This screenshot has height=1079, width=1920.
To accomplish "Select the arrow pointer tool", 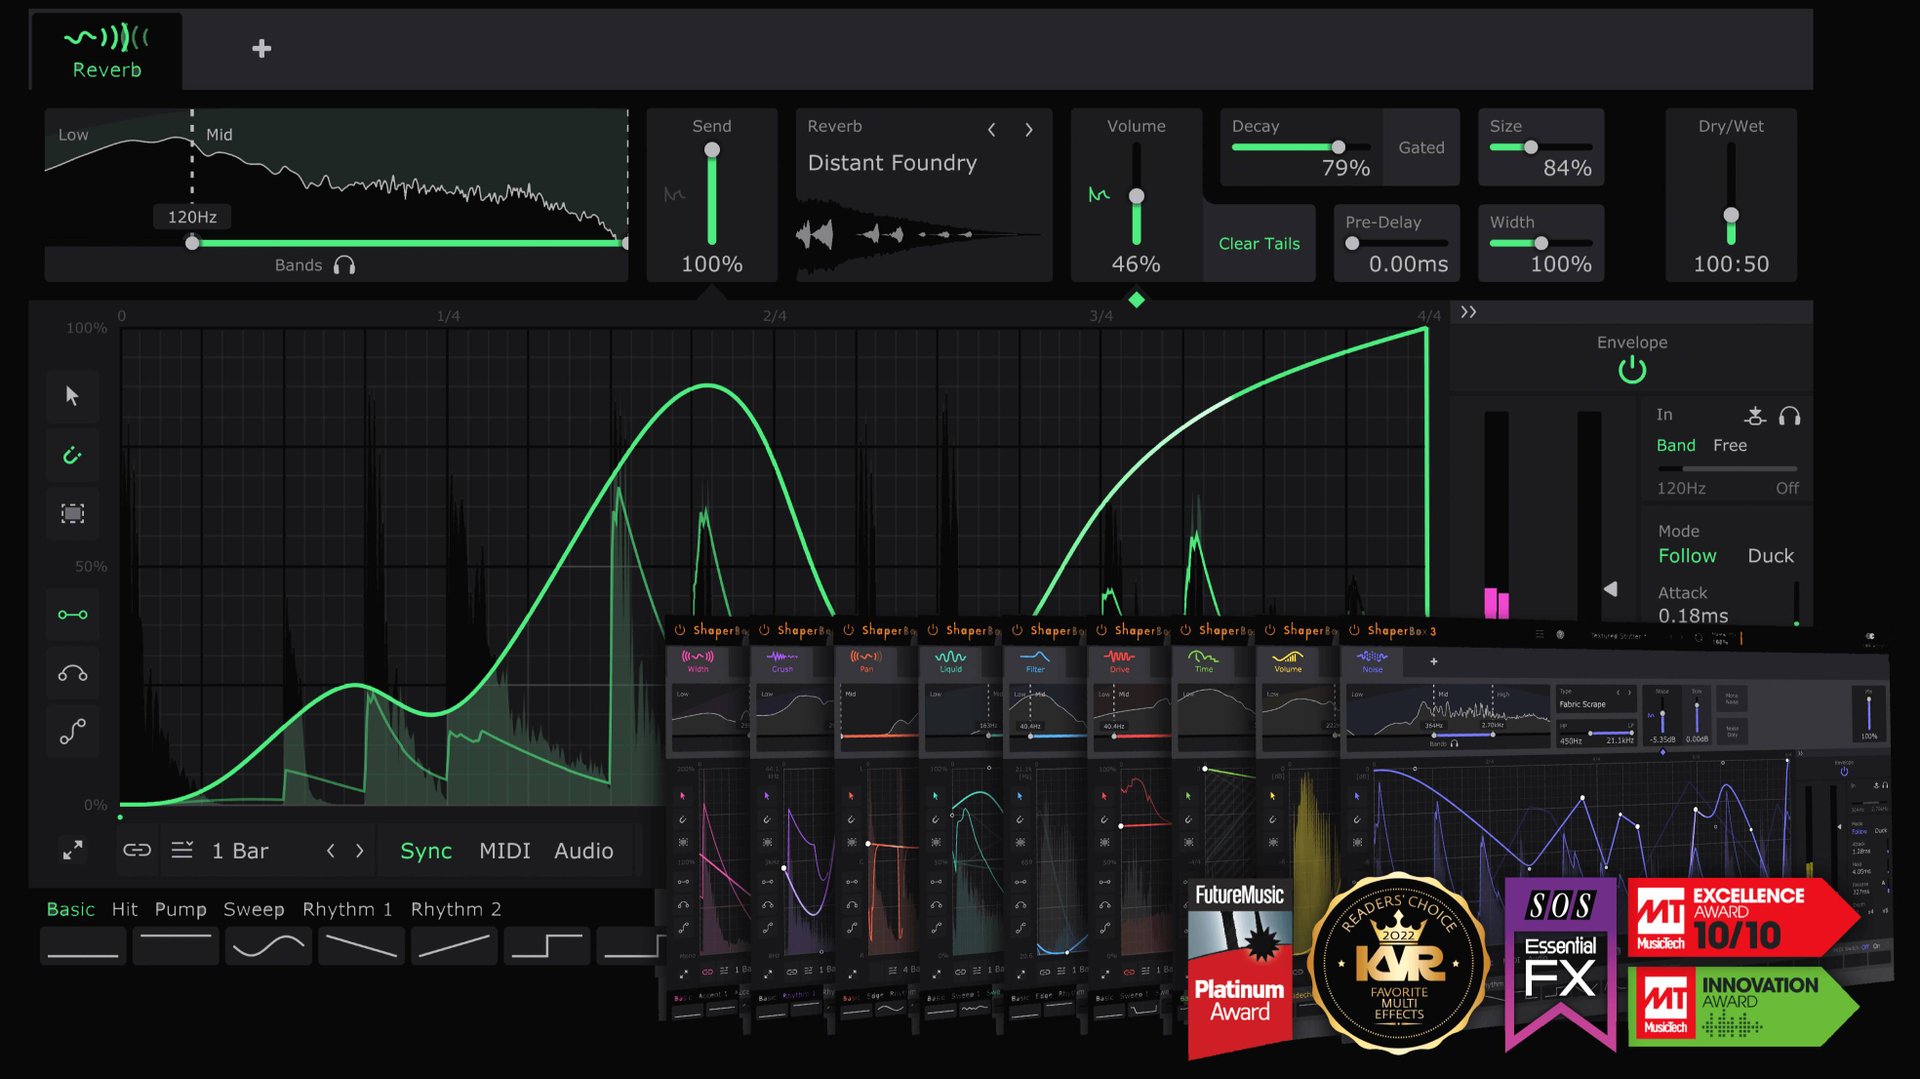I will point(72,395).
